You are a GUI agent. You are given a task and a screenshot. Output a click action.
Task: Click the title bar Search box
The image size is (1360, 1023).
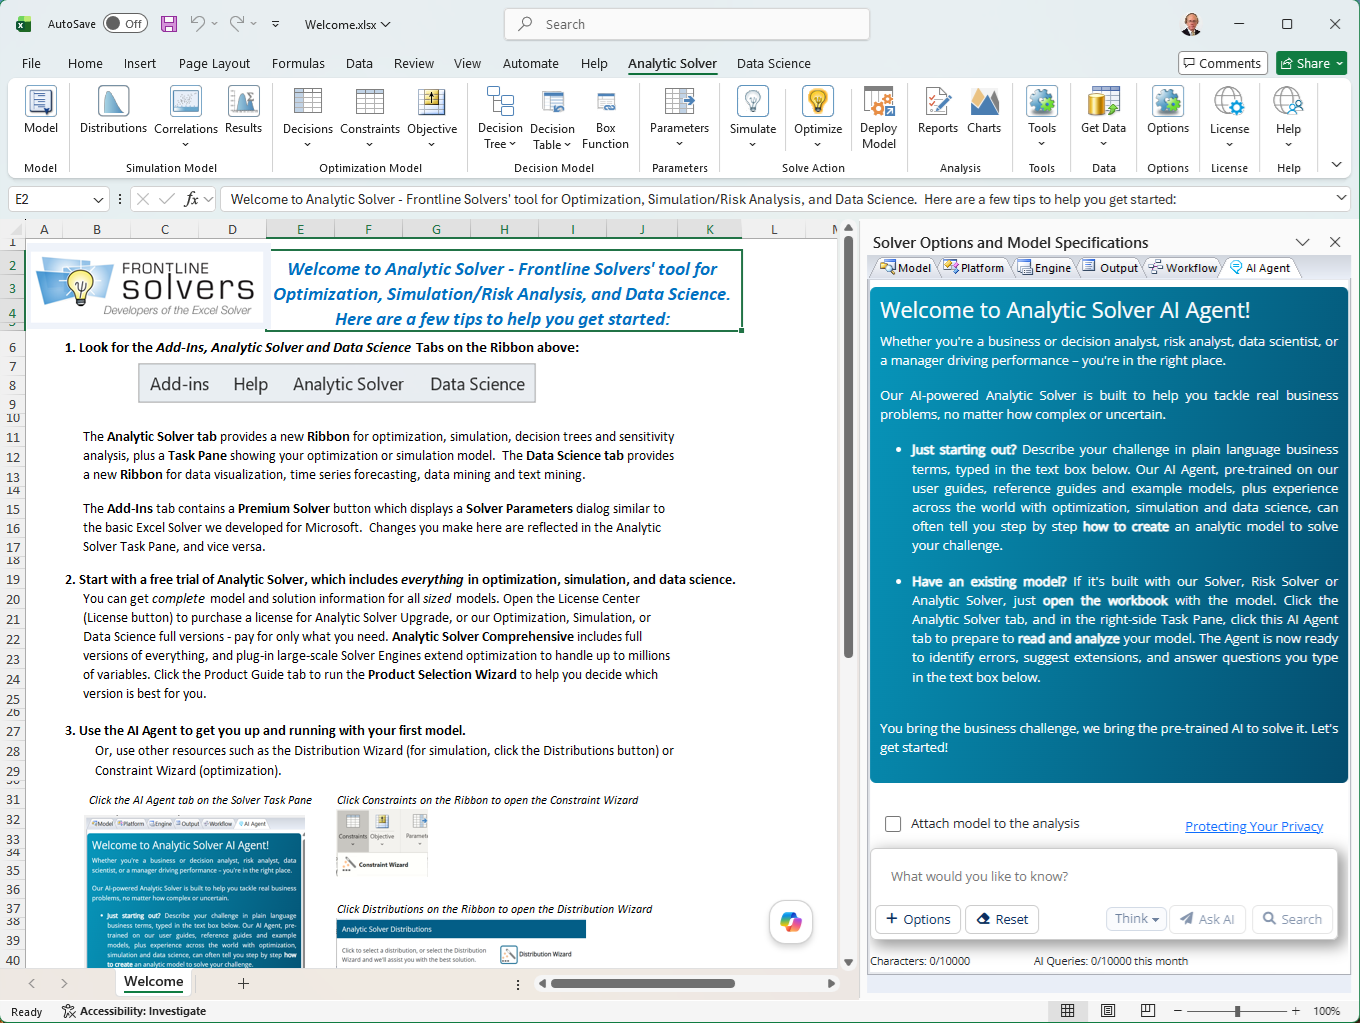point(687,24)
